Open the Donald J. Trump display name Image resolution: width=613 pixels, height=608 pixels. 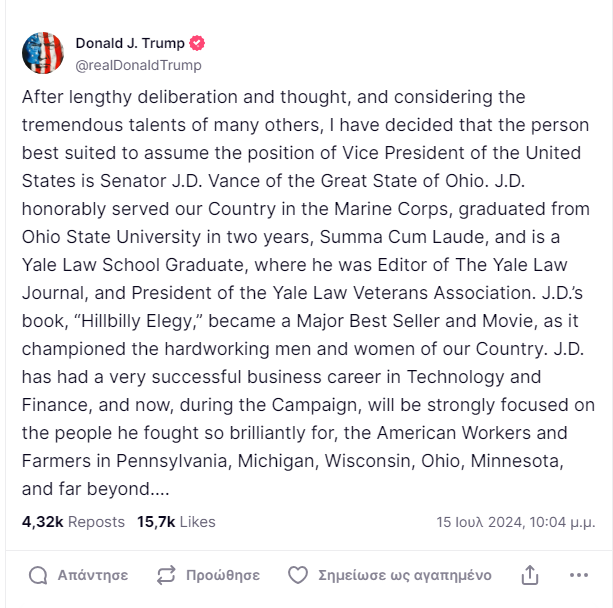(x=130, y=44)
